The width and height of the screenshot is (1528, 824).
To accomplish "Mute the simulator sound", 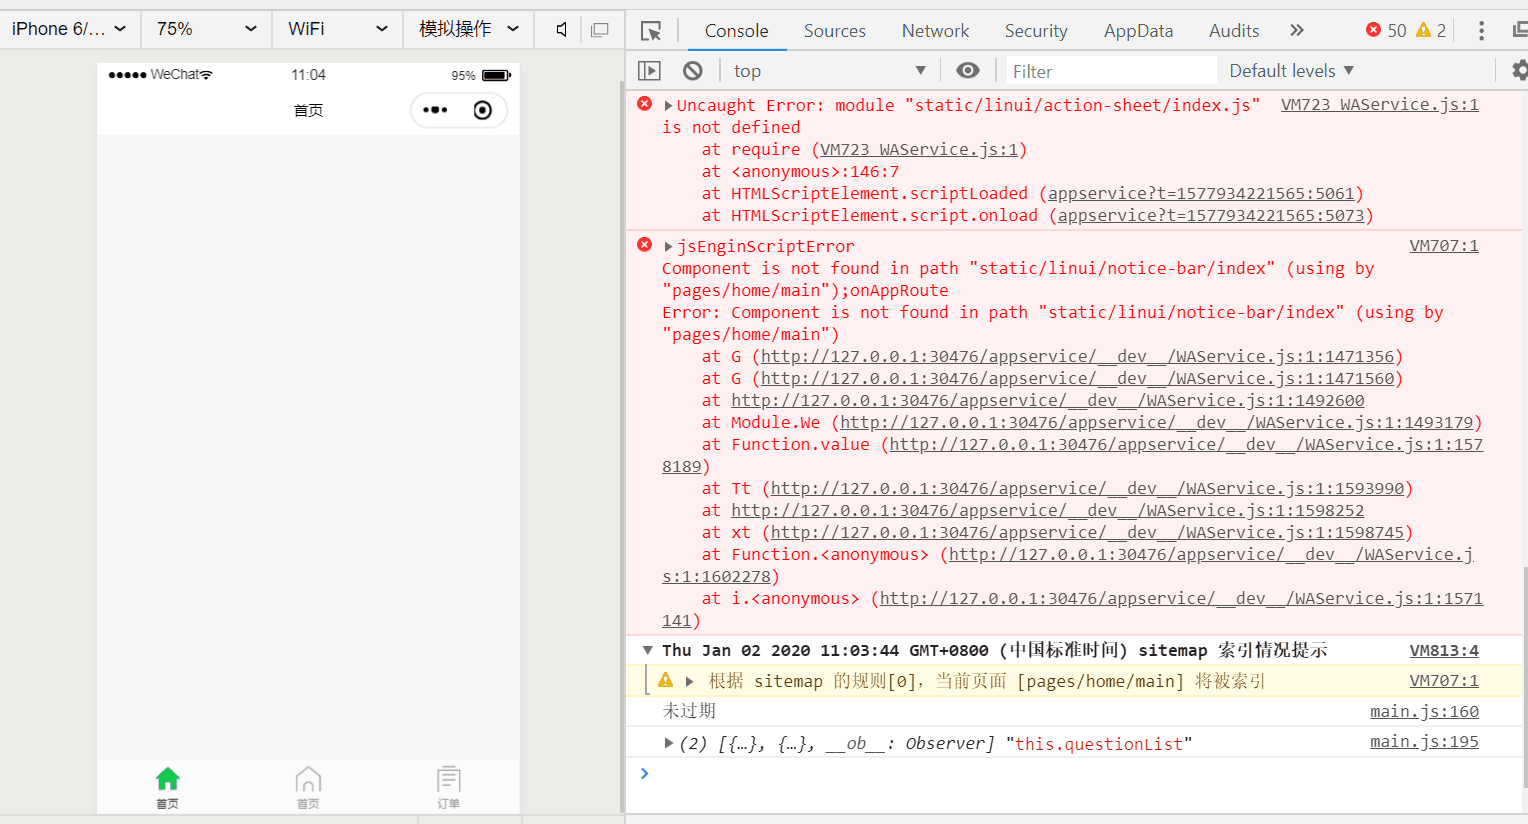I will tap(562, 30).
